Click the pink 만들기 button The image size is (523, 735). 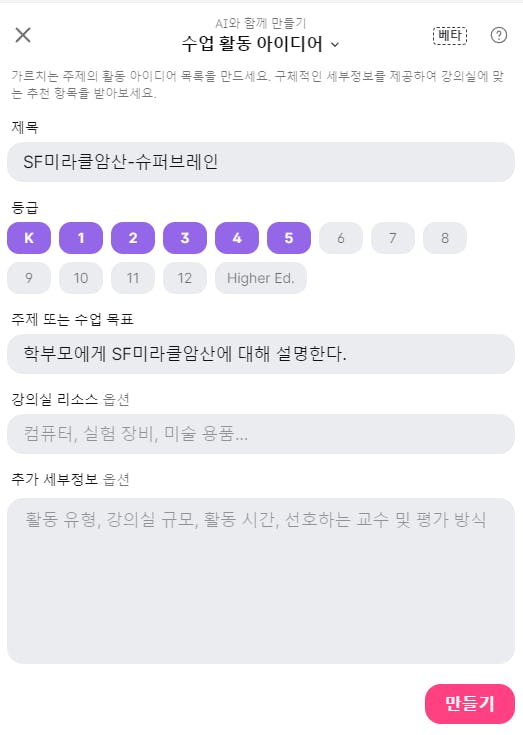pos(470,704)
